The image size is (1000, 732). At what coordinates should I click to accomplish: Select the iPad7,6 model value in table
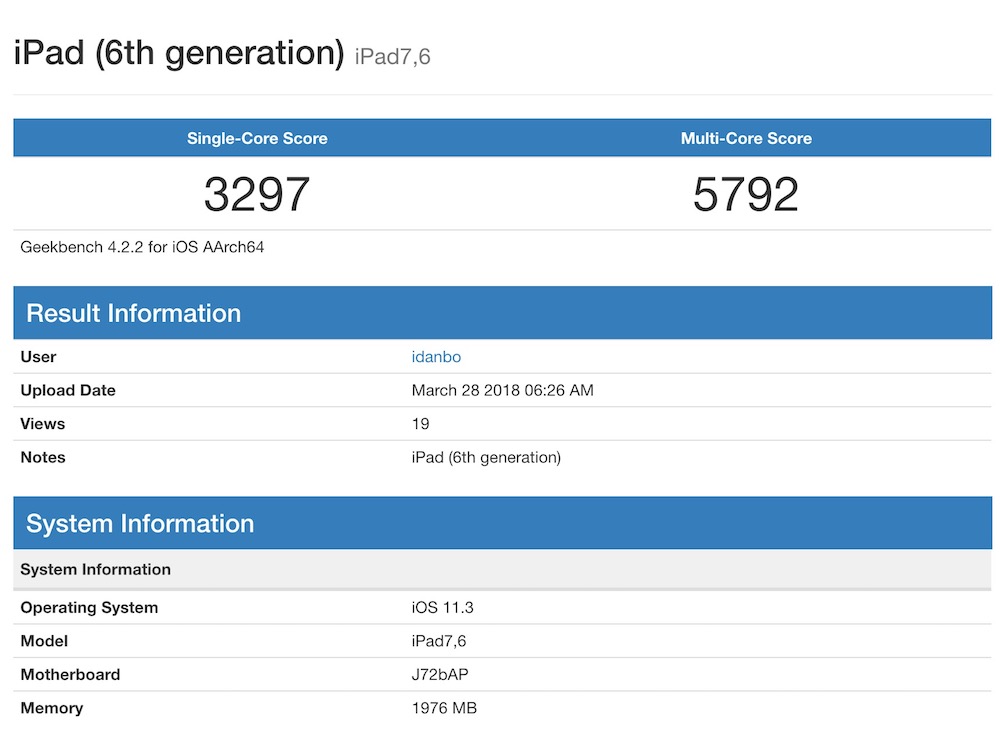[x=439, y=641]
